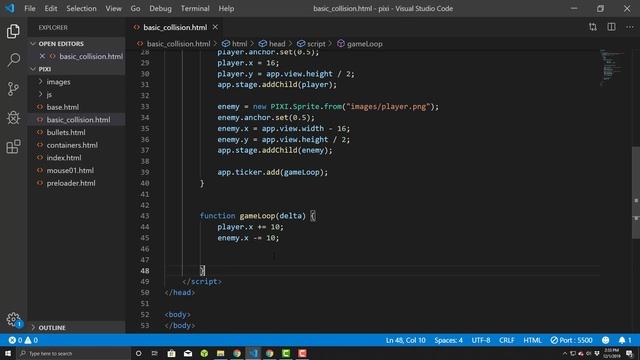
Task: Show hidden system tray icons chevron
Action: 565,353
